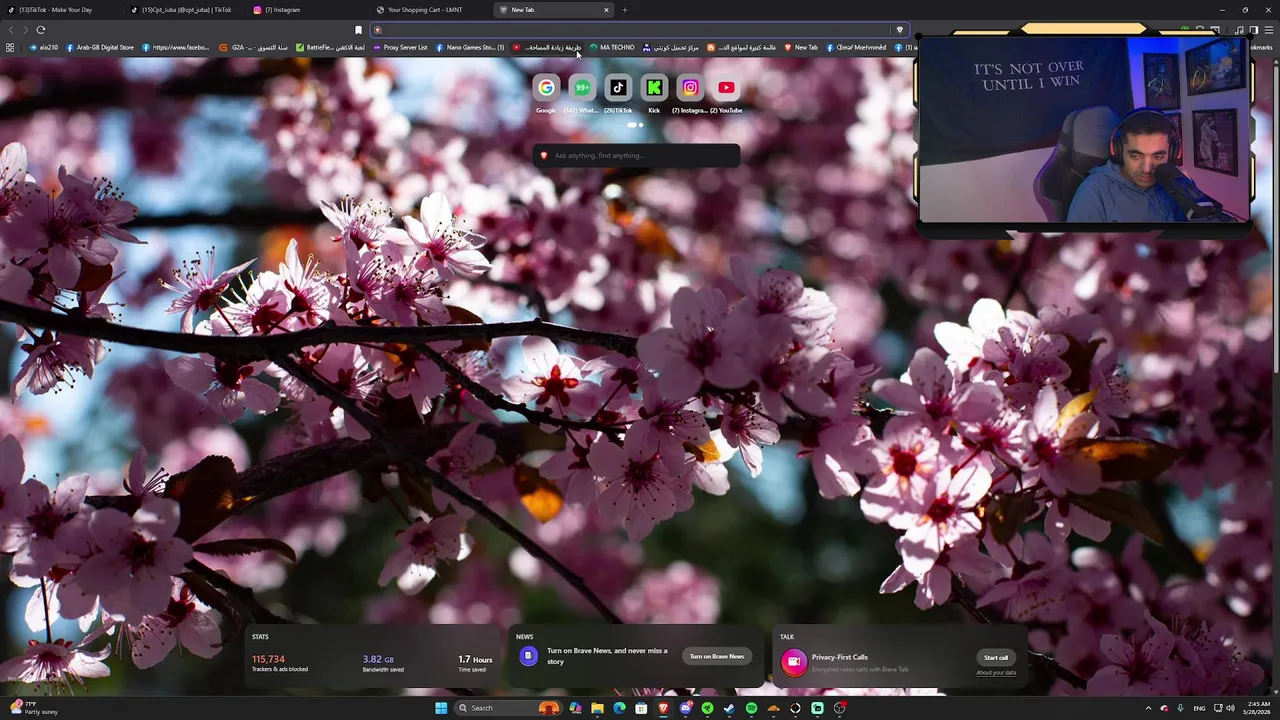Open Steam from the taskbar
Viewport: 1280px width, 720px height.
(x=729, y=708)
